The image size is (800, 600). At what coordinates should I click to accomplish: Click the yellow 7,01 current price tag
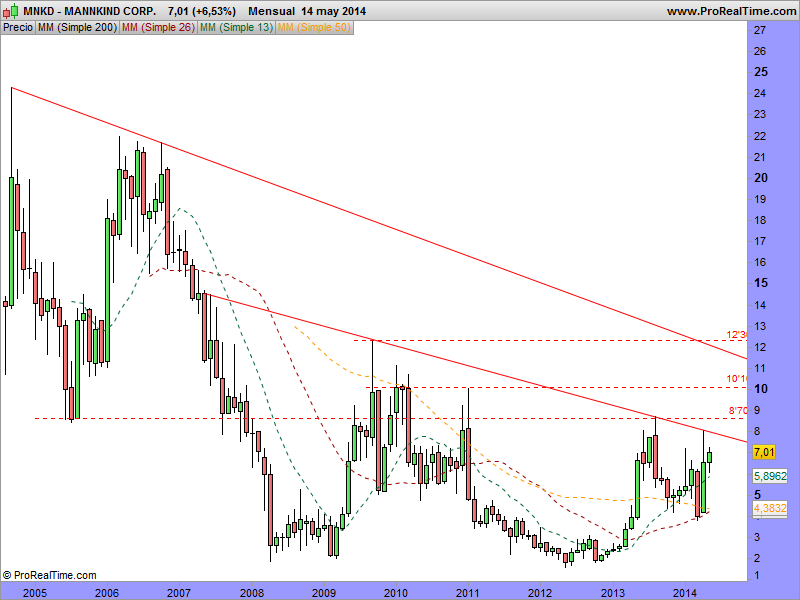click(x=764, y=452)
